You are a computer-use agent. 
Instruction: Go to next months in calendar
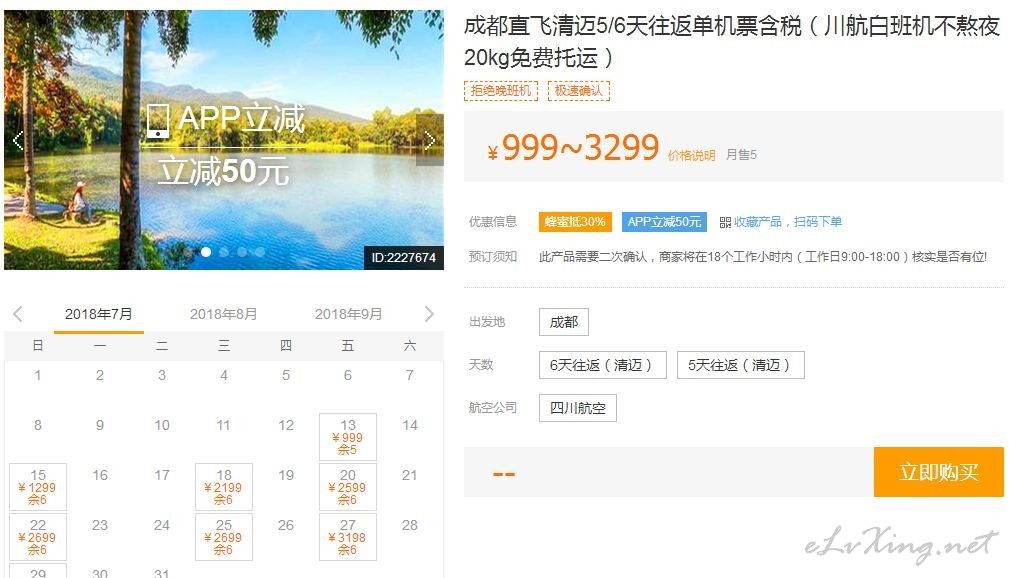point(429,314)
